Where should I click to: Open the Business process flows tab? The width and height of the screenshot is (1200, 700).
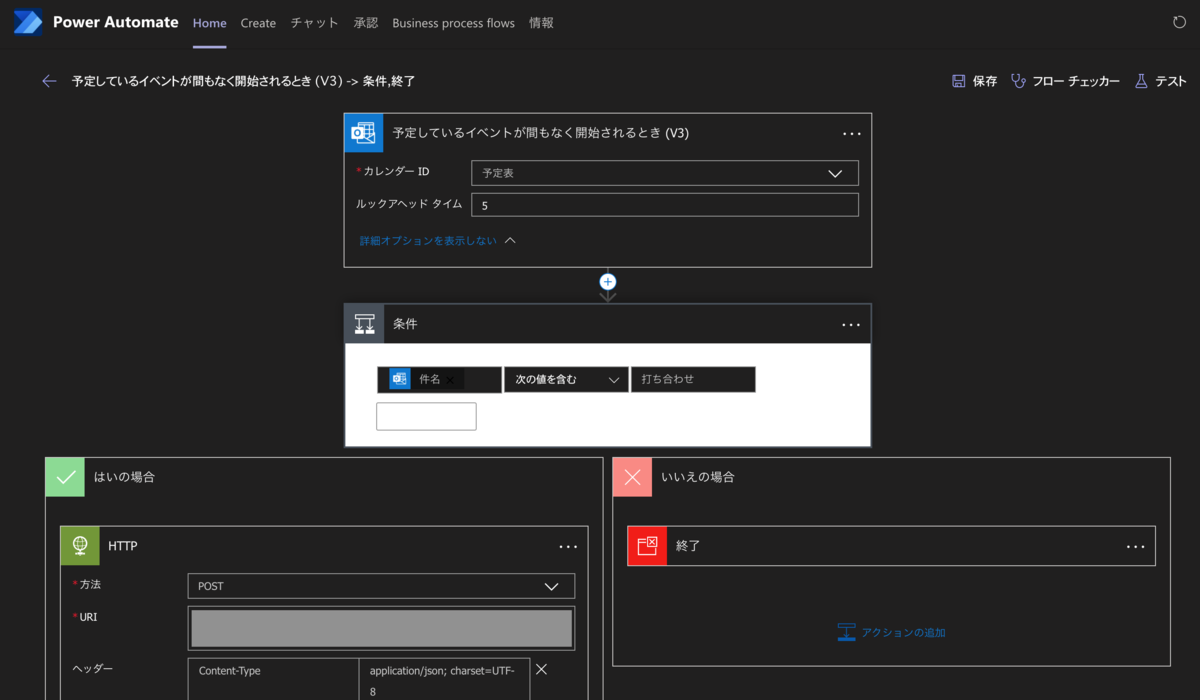[x=453, y=23]
